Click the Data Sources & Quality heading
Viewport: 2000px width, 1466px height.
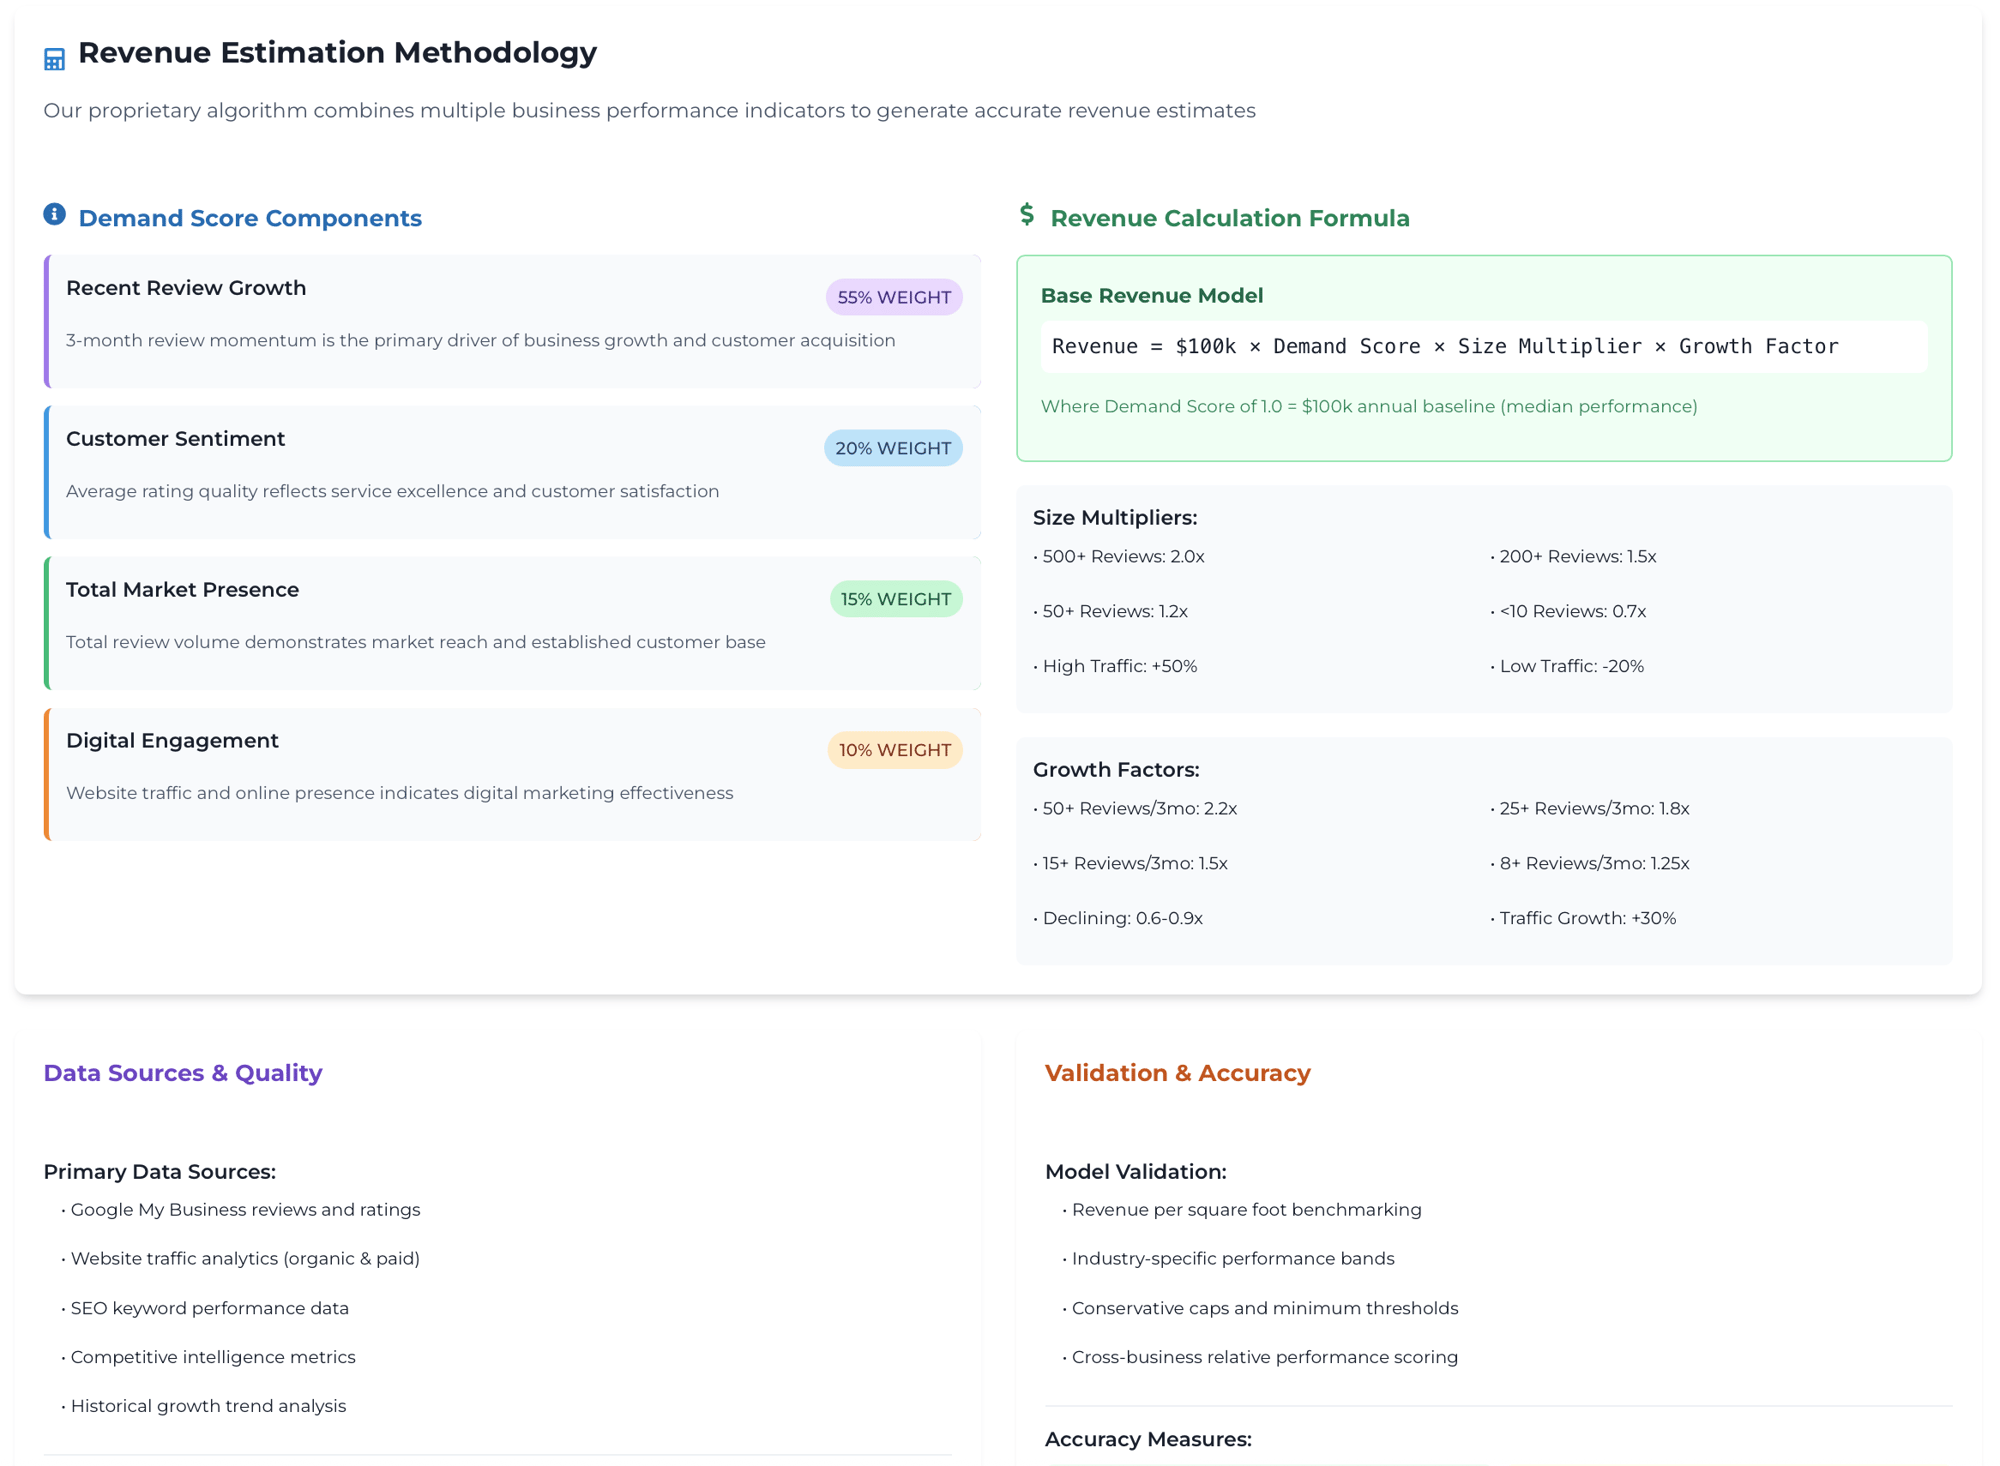tap(183, 1073)
